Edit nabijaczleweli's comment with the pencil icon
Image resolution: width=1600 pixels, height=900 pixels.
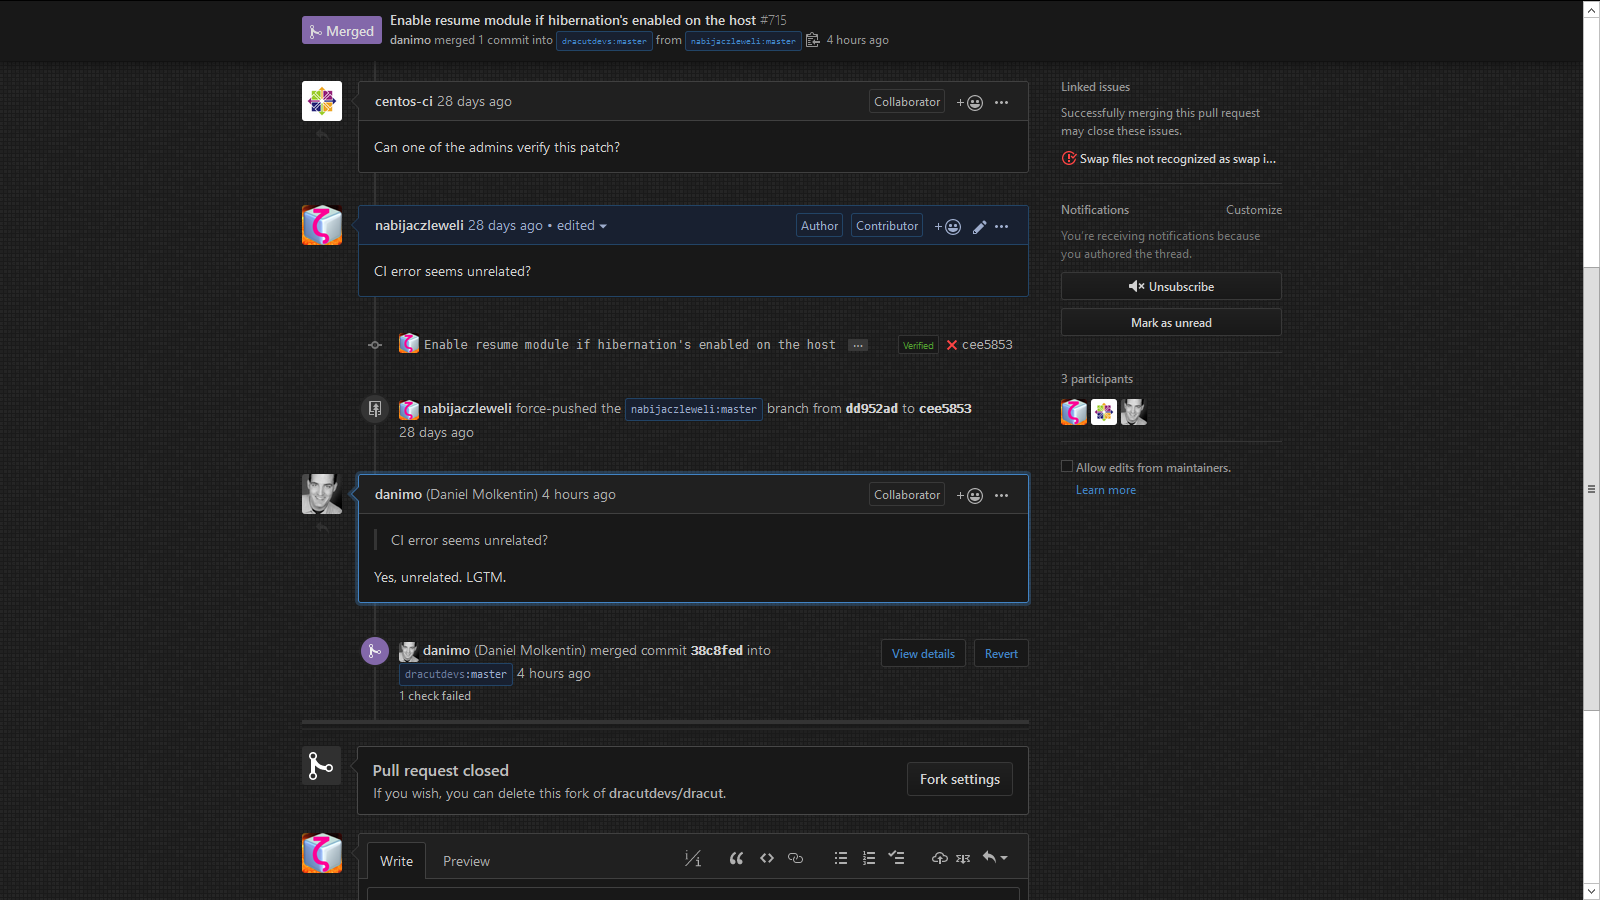point(979,227)
